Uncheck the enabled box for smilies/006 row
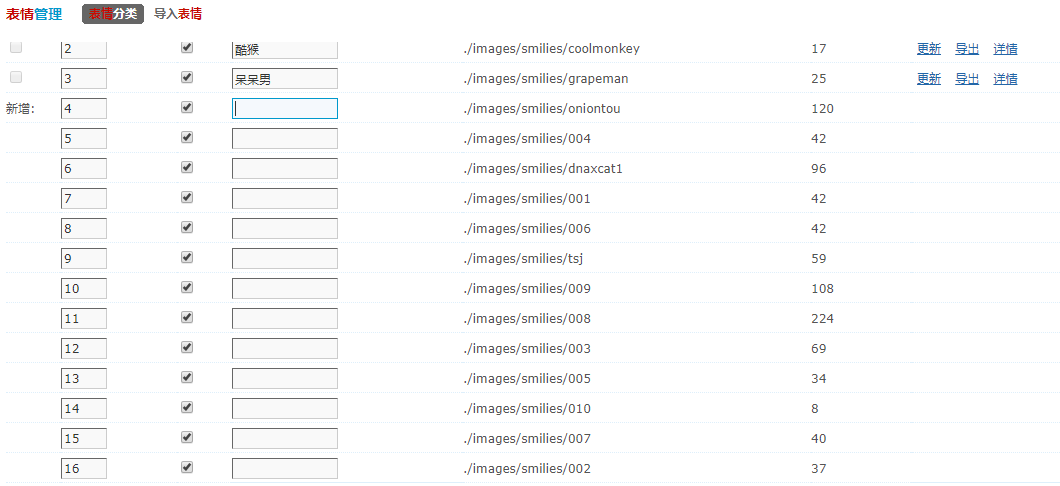 (x=187, y=227)
